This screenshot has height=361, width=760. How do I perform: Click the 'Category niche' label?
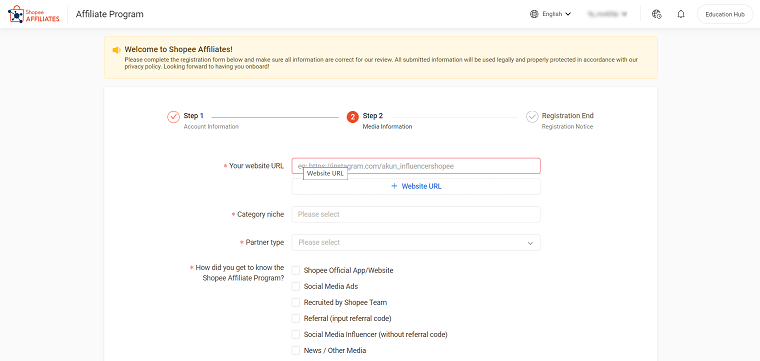(x=260, y=214)
